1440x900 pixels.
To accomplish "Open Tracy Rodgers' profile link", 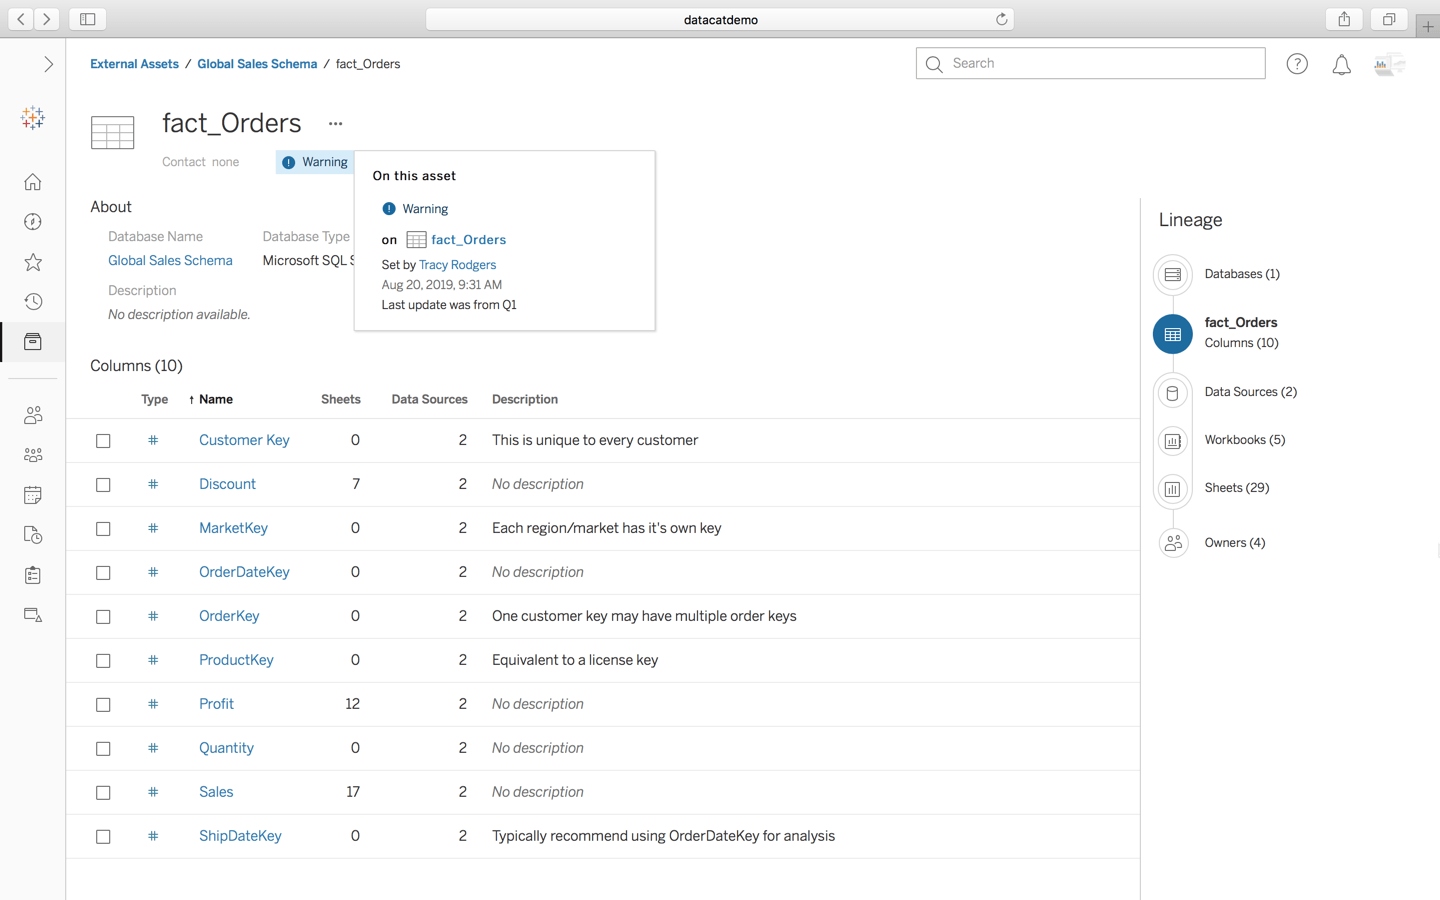I will pos(457,264).
